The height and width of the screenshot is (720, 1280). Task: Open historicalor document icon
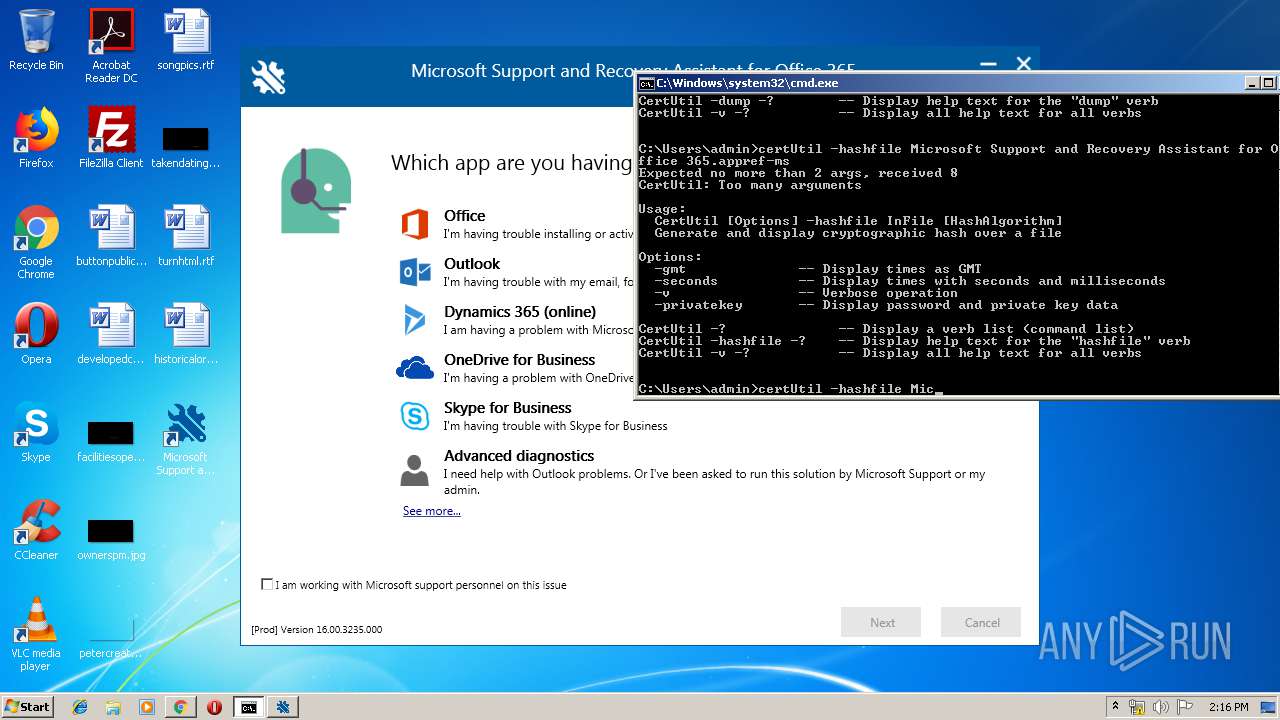(x=186, y=334)
